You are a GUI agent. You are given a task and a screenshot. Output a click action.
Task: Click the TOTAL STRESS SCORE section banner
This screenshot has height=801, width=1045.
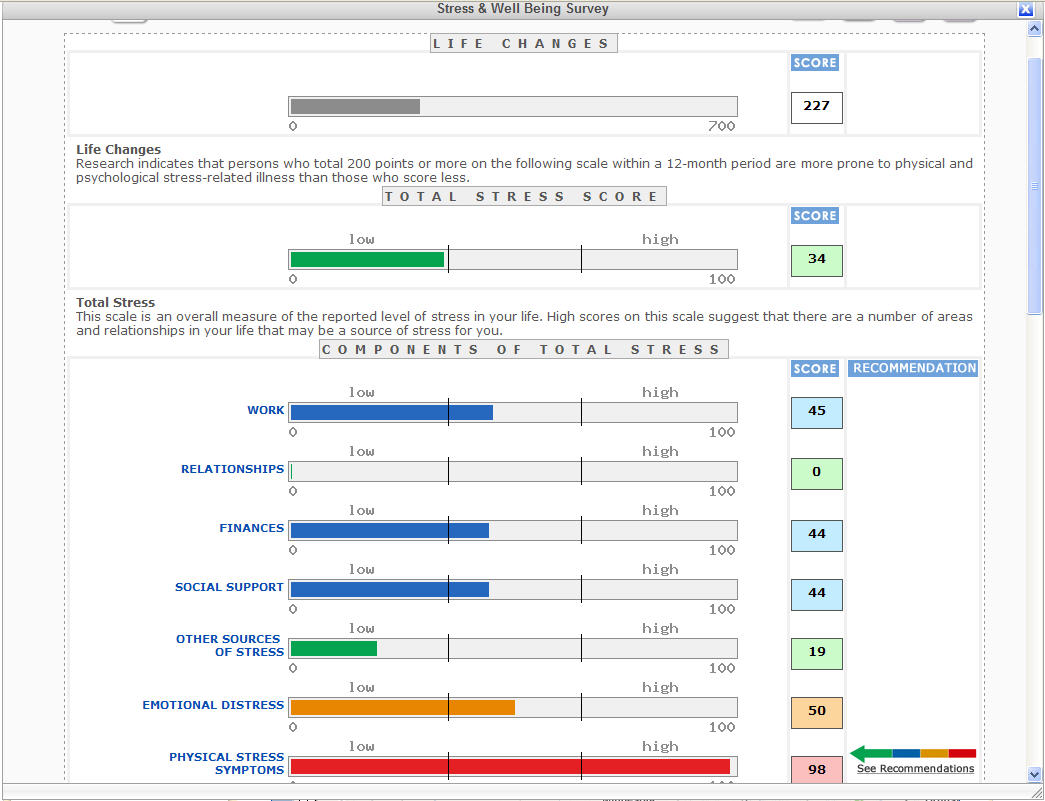coord(524,197)
